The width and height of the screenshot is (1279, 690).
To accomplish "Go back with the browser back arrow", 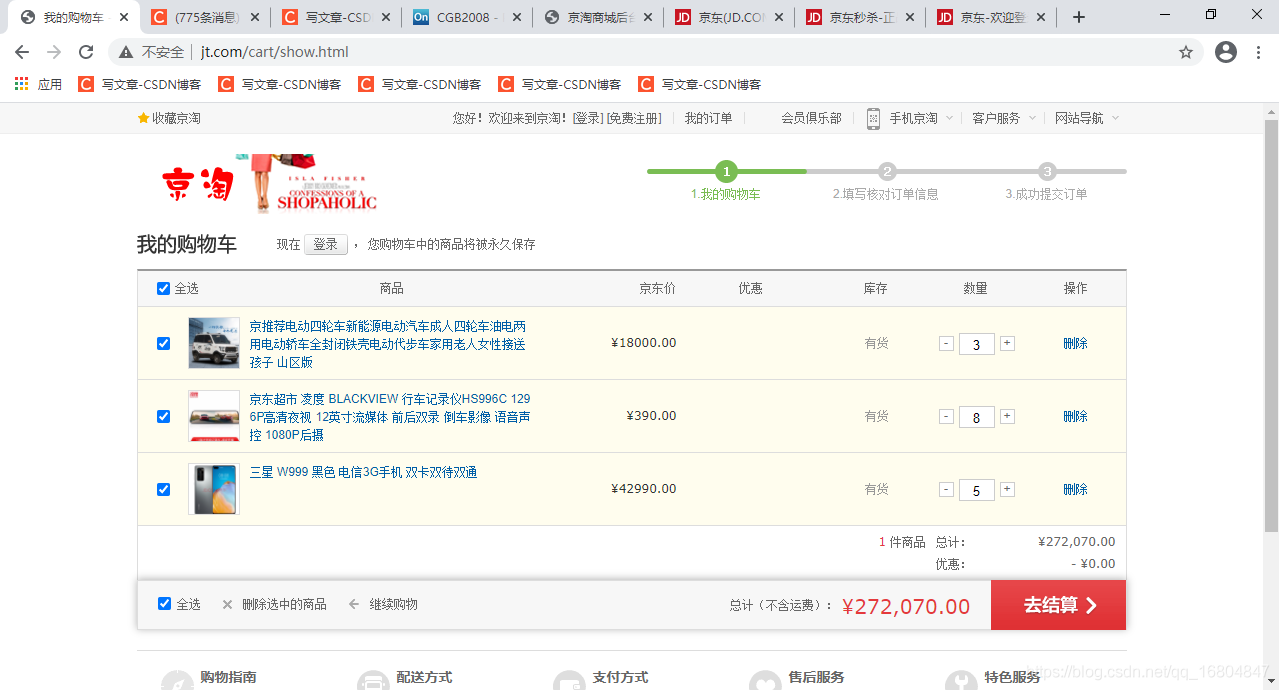I will [22, 52].
